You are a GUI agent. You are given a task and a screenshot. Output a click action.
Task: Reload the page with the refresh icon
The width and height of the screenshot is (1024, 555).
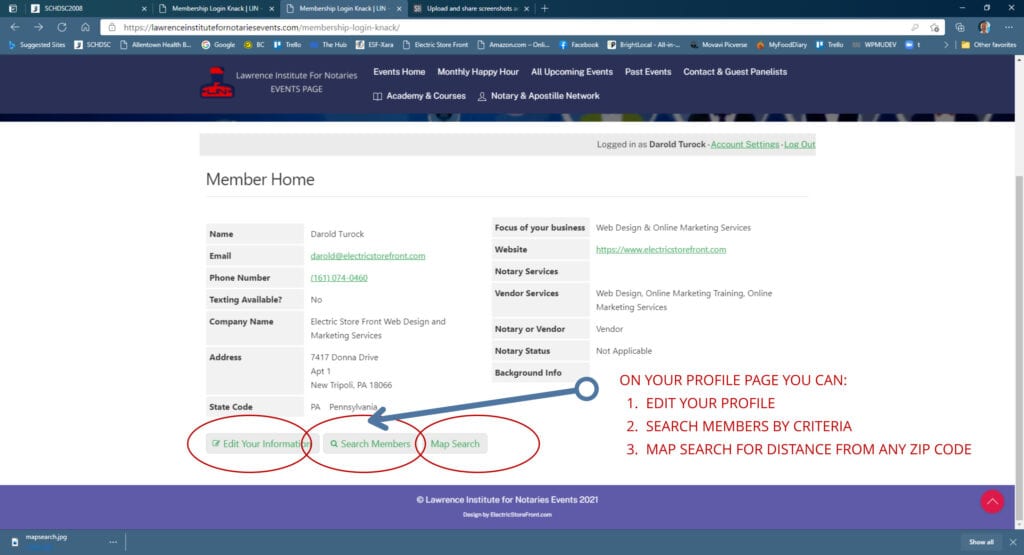[x=61, y=27]
